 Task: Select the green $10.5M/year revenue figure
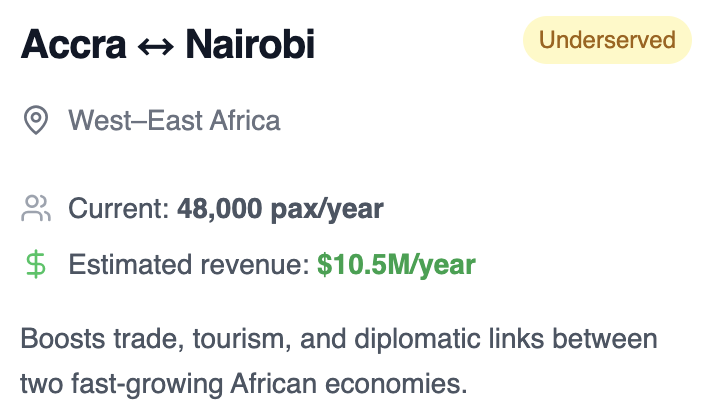click(x=396, y=265)
